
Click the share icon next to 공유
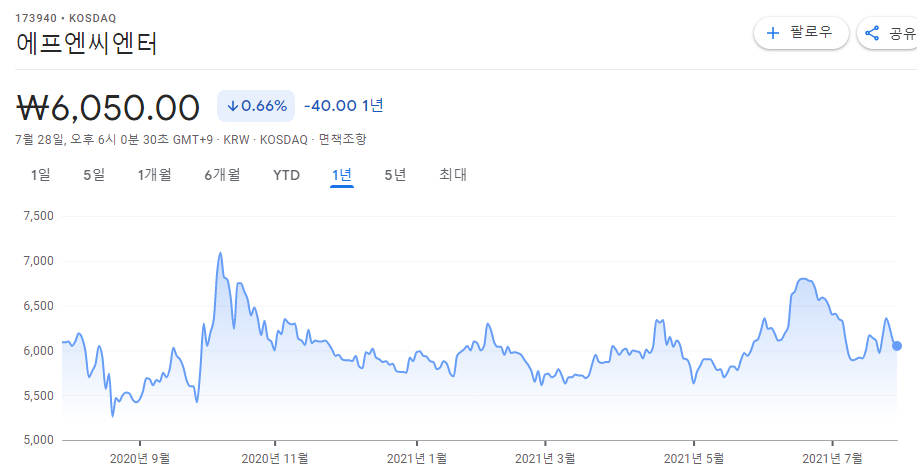pos(872,33)
